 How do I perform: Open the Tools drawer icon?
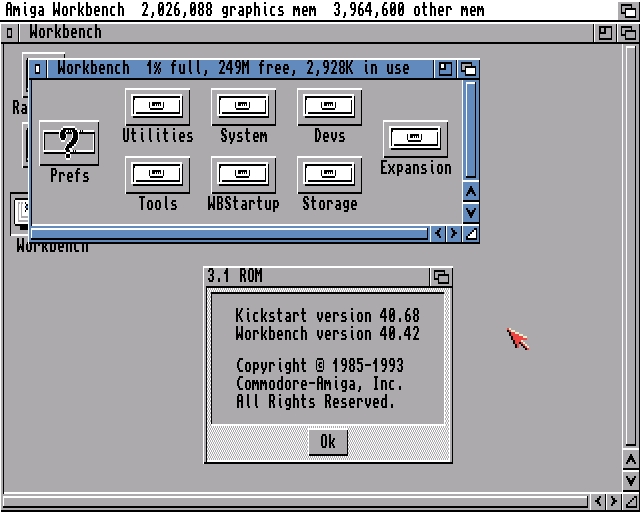158,175
